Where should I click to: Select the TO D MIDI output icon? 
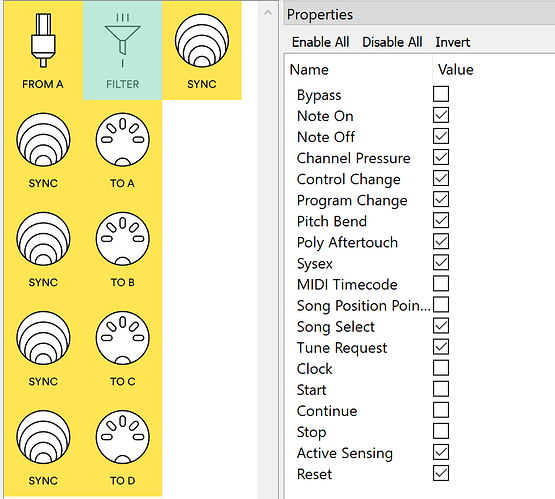[122, 437]
